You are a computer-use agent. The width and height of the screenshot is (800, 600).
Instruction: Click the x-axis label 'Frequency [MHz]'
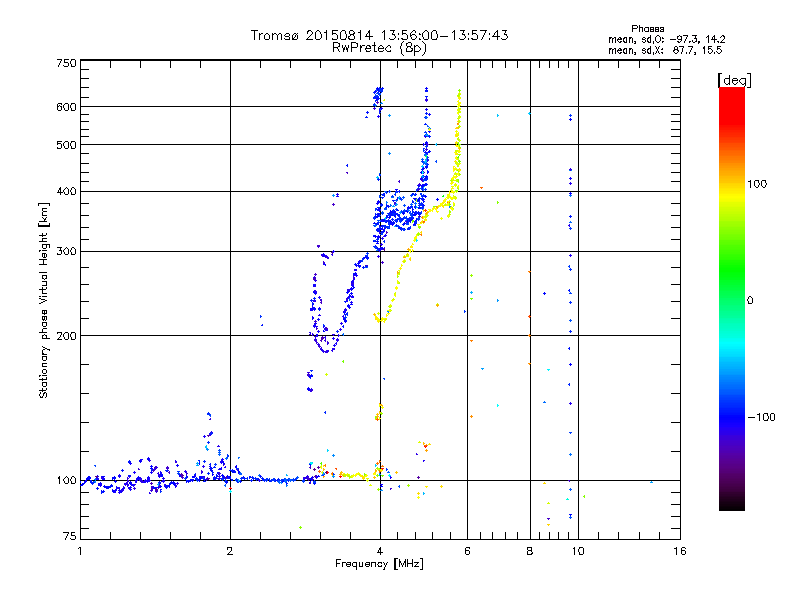tap(379, 564)
